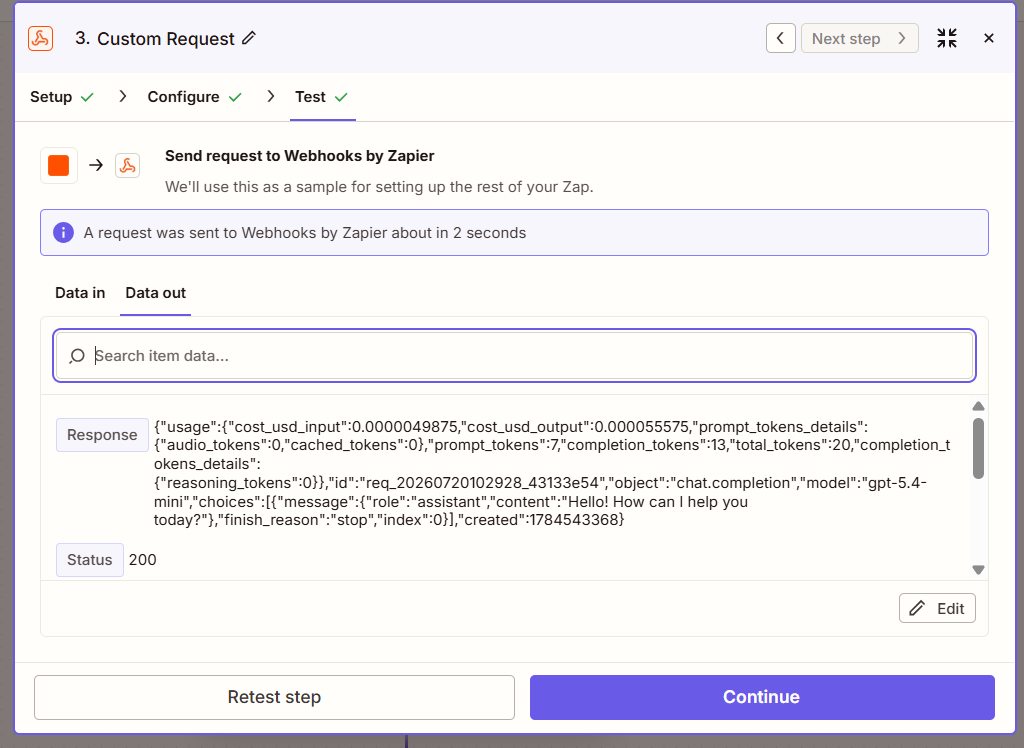Click the Send request to Webhooks heading
The height and width of the screenshot is (748, 1024).
[x=300, y=156]
